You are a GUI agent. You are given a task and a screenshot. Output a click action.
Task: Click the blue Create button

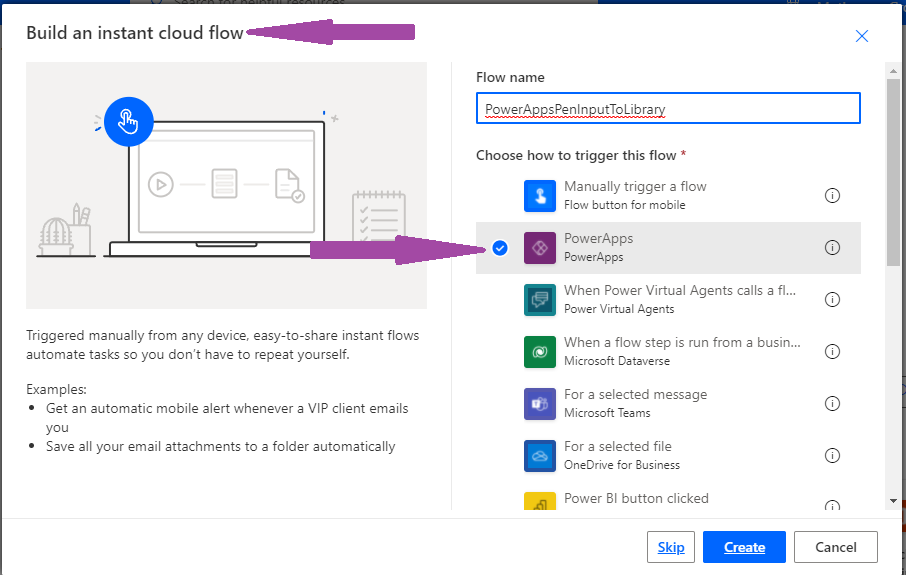(744, 547)
